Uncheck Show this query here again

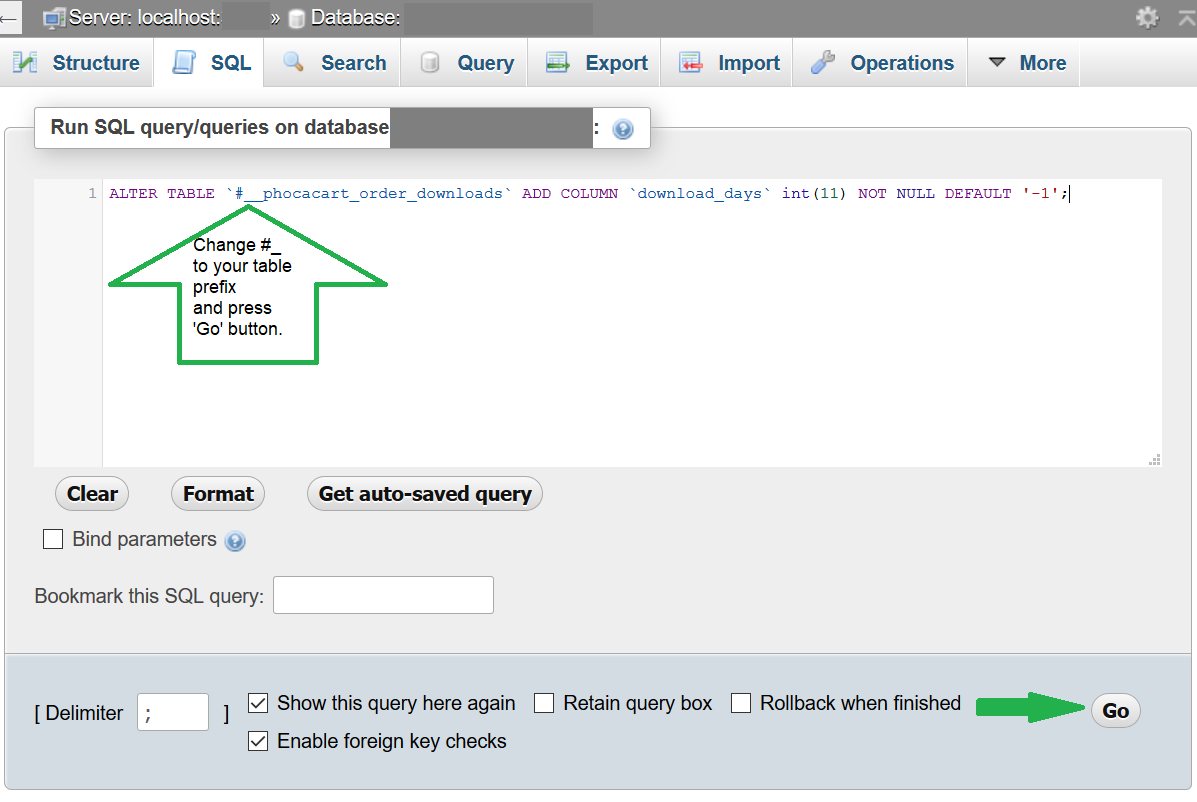(258, 703)
